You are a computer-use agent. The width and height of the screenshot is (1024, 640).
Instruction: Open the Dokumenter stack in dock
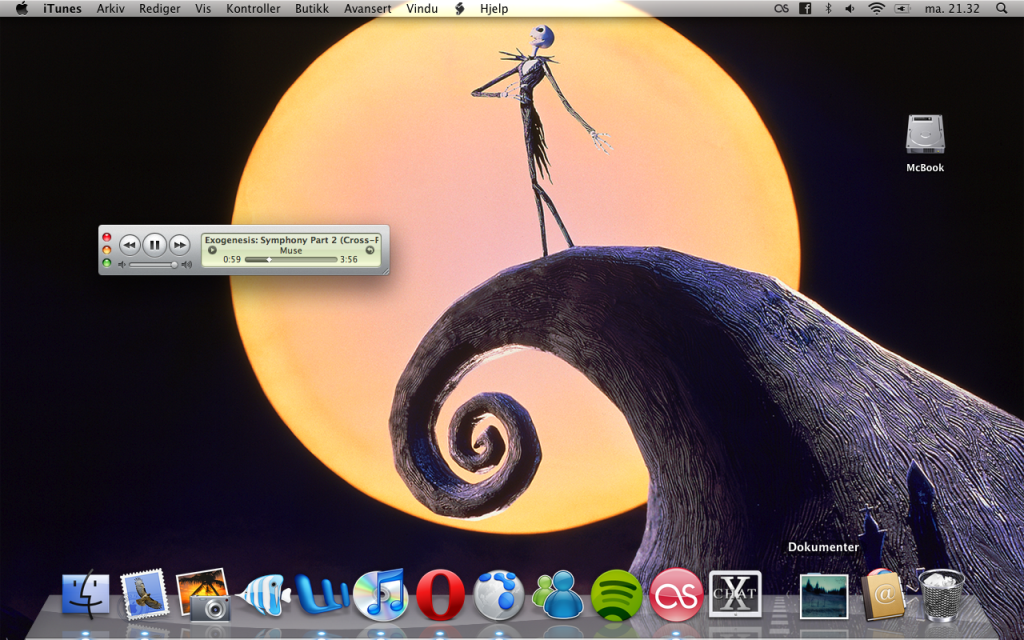824,596
